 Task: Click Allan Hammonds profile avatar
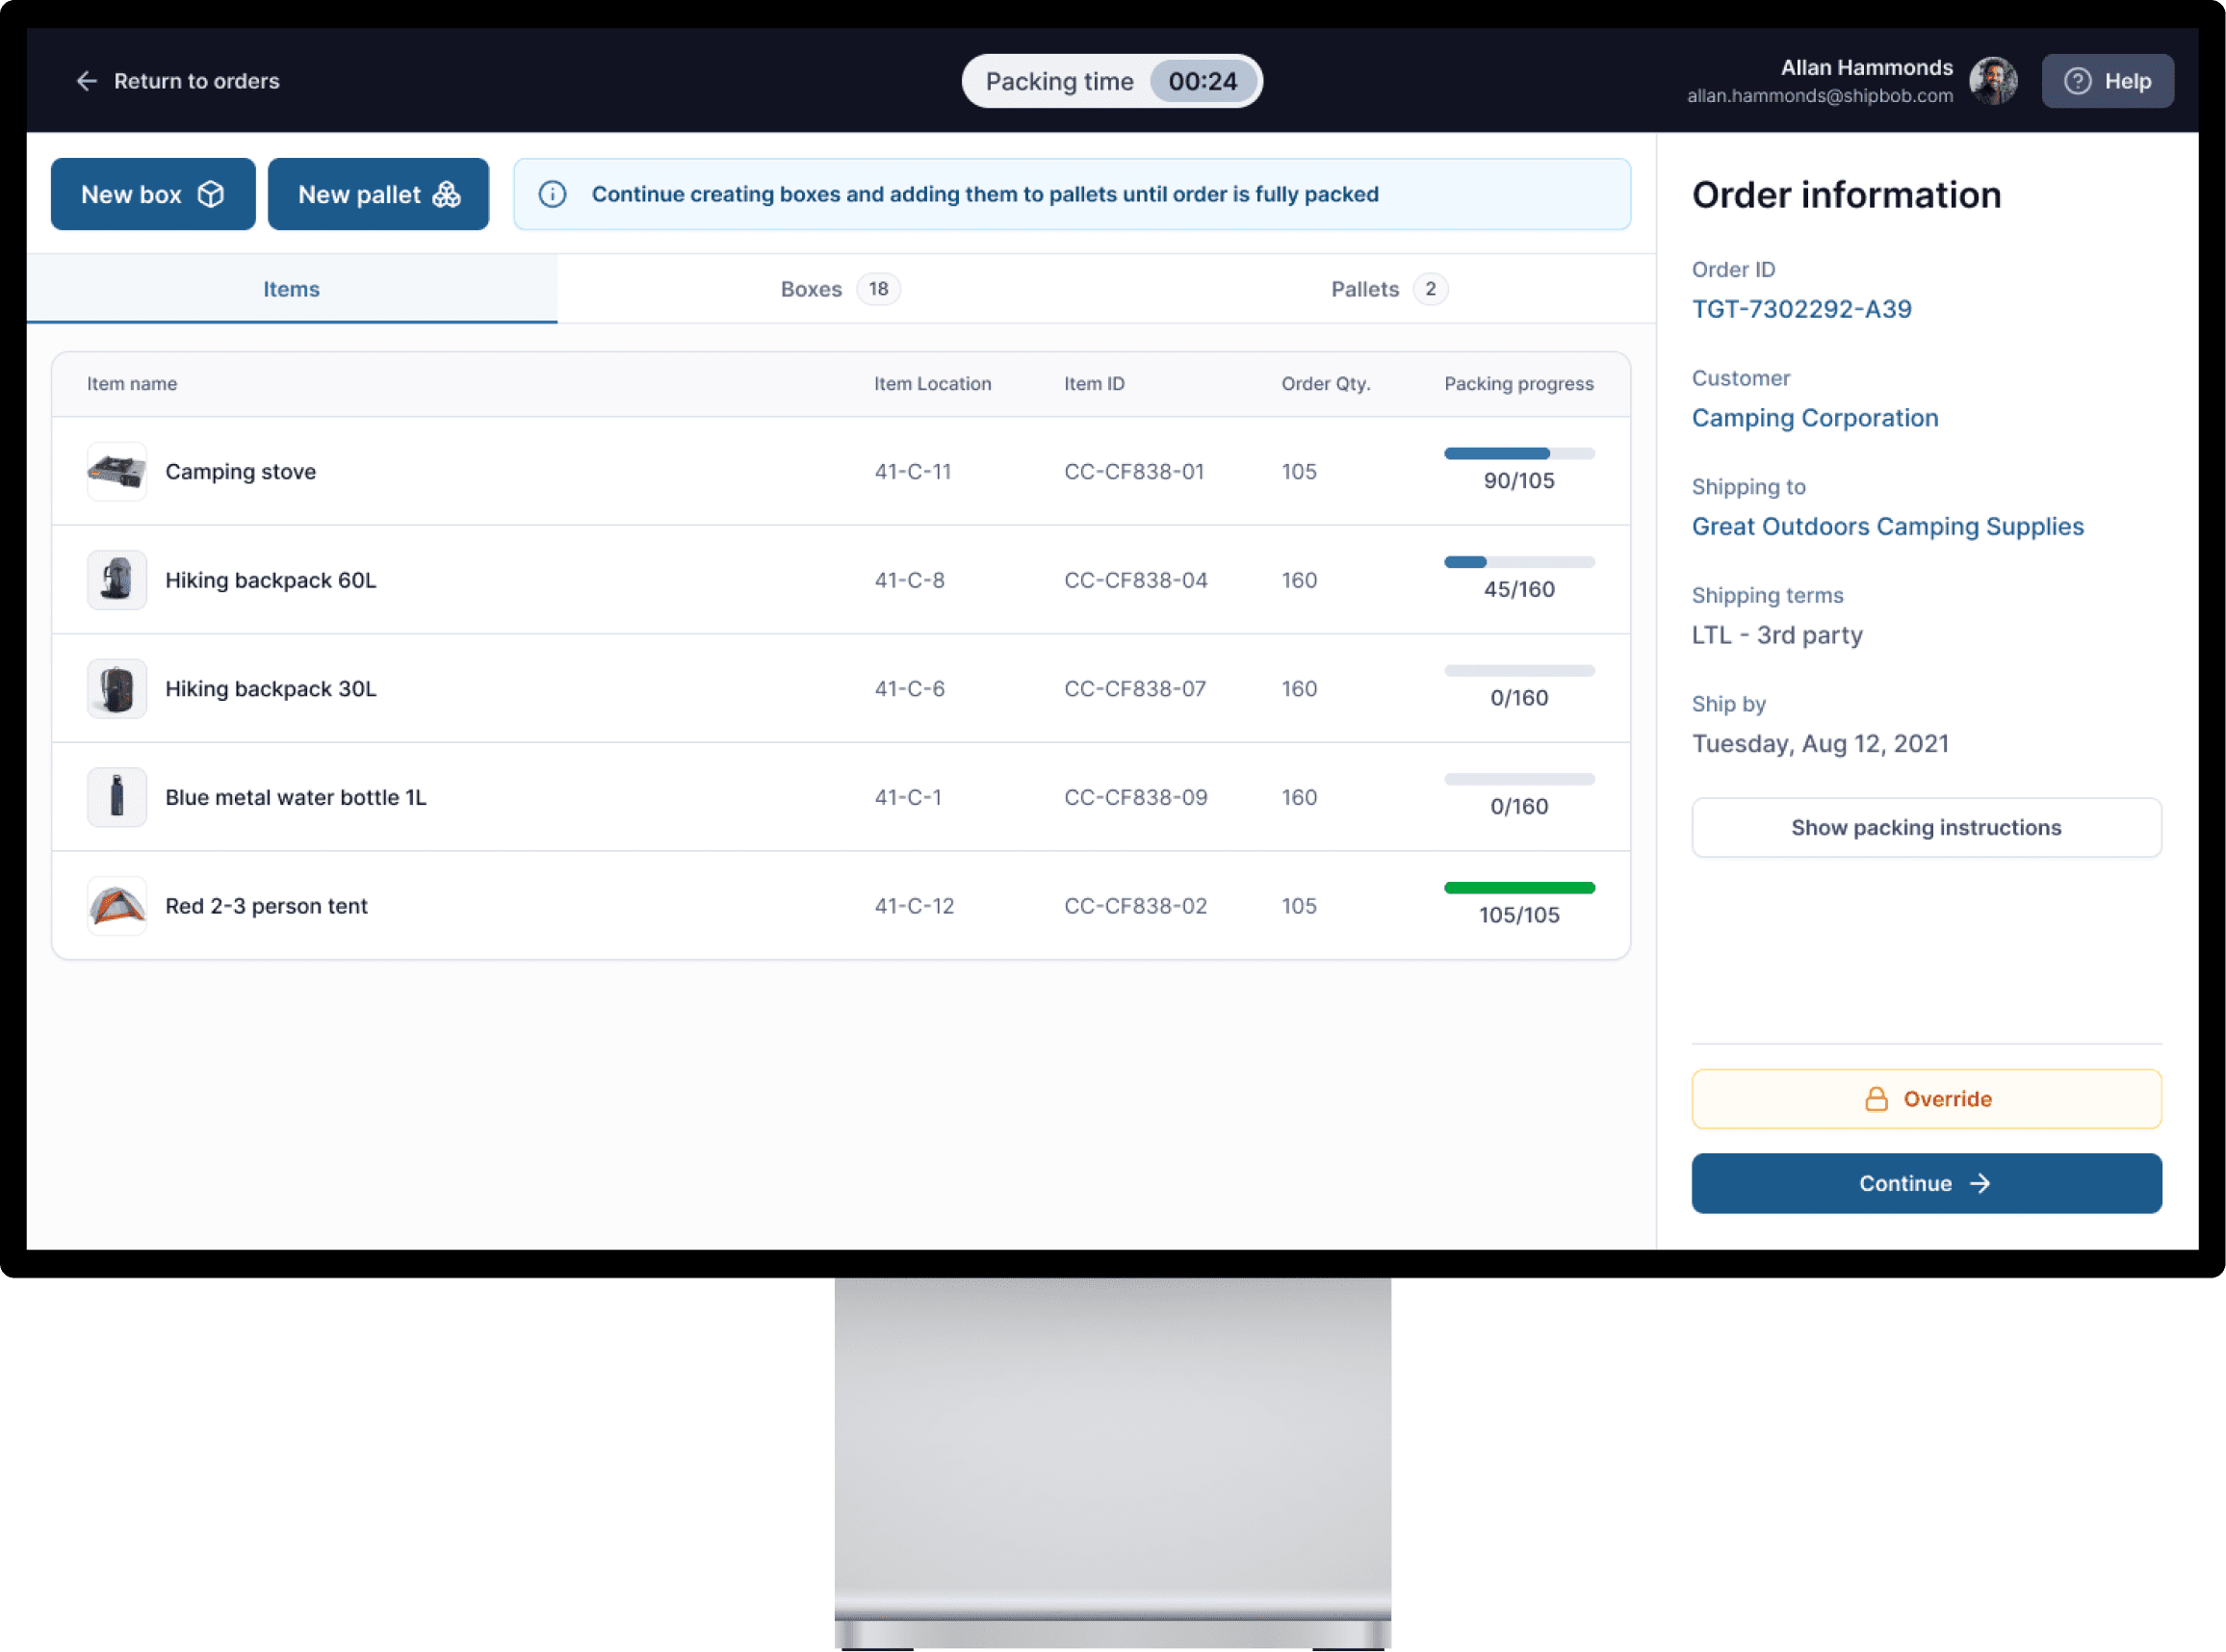pos(1992,80)
